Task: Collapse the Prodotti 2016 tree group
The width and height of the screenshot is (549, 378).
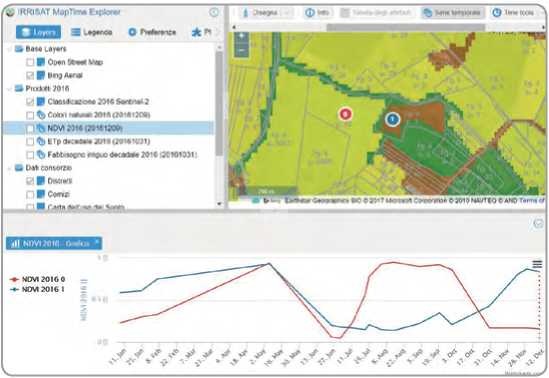Action: (x=10, y=89)
